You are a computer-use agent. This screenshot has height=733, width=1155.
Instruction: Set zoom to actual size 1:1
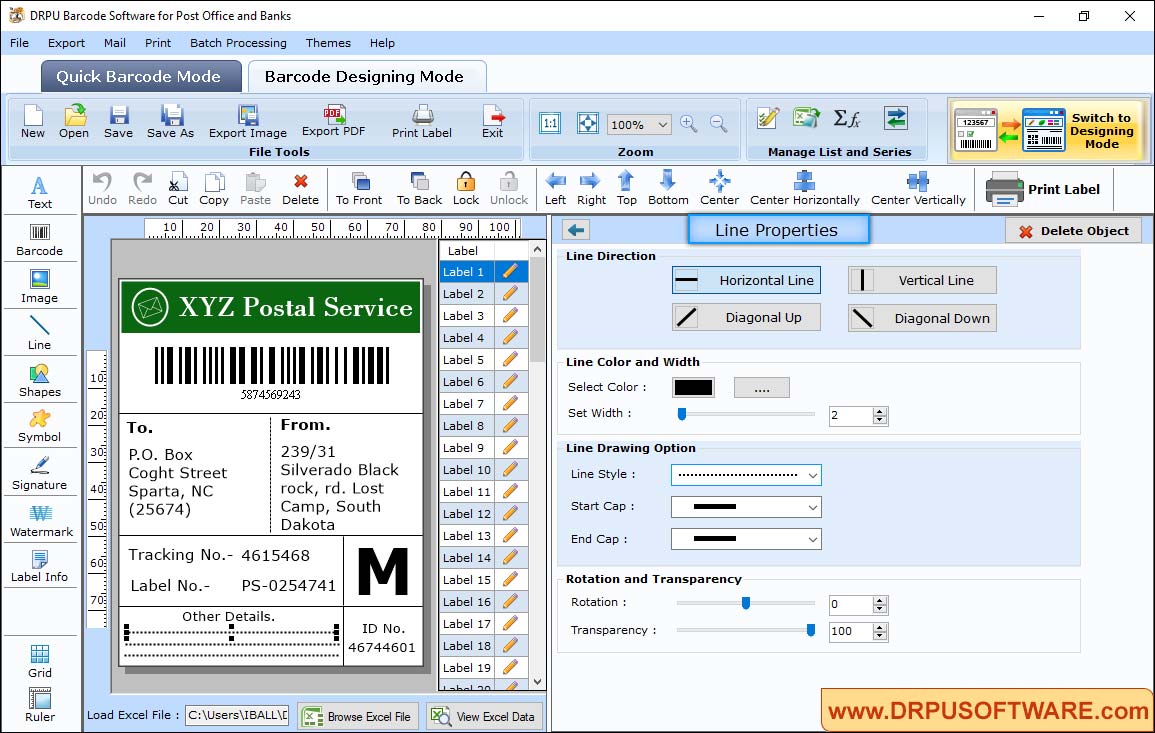click(x=550, y=123)
